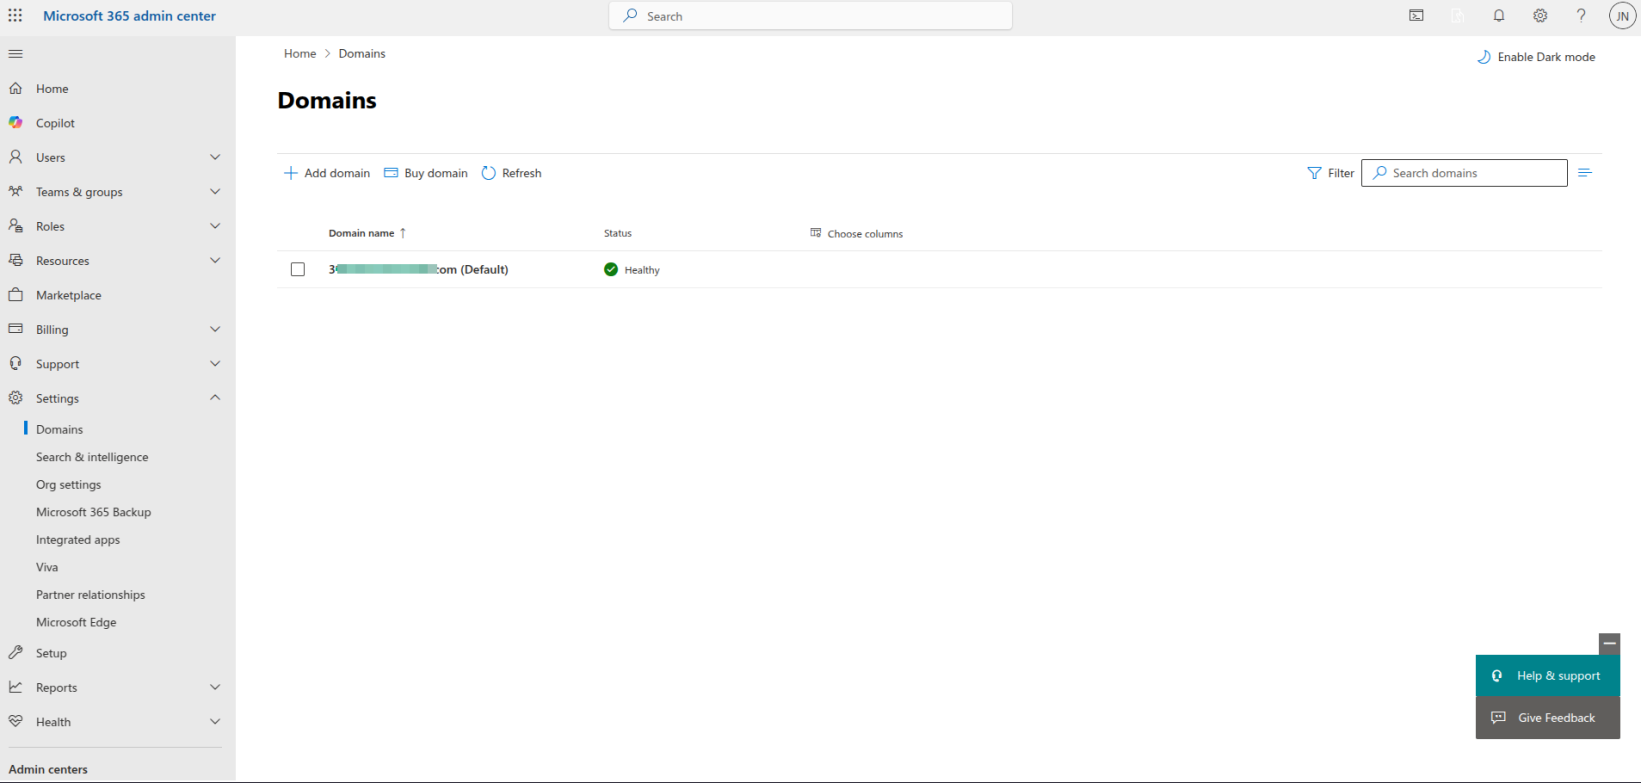Click Buy domain button

[426, 173]
